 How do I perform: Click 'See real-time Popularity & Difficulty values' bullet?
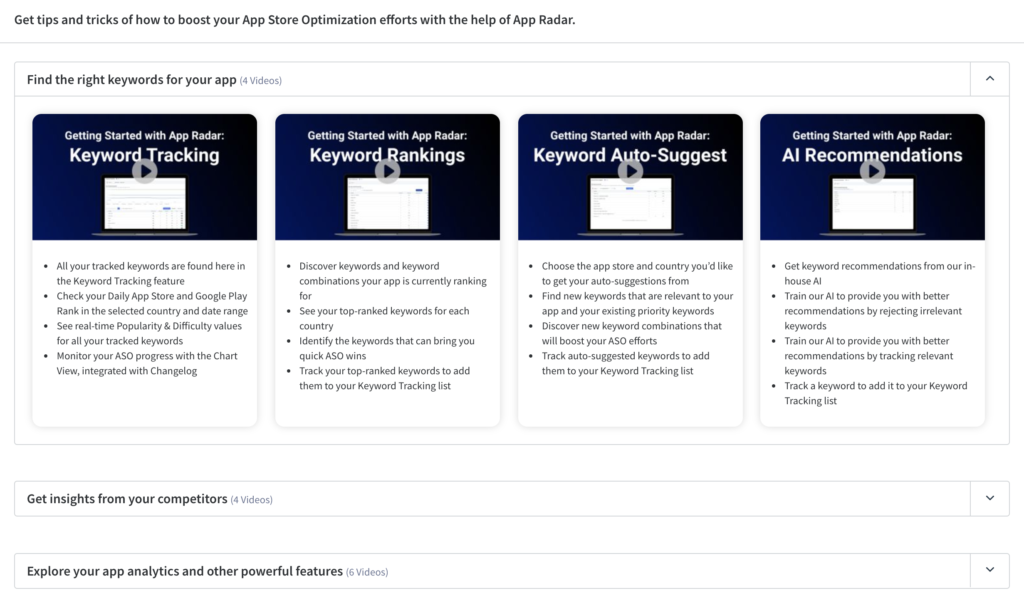pyautogui.click(x=149, y=334)
